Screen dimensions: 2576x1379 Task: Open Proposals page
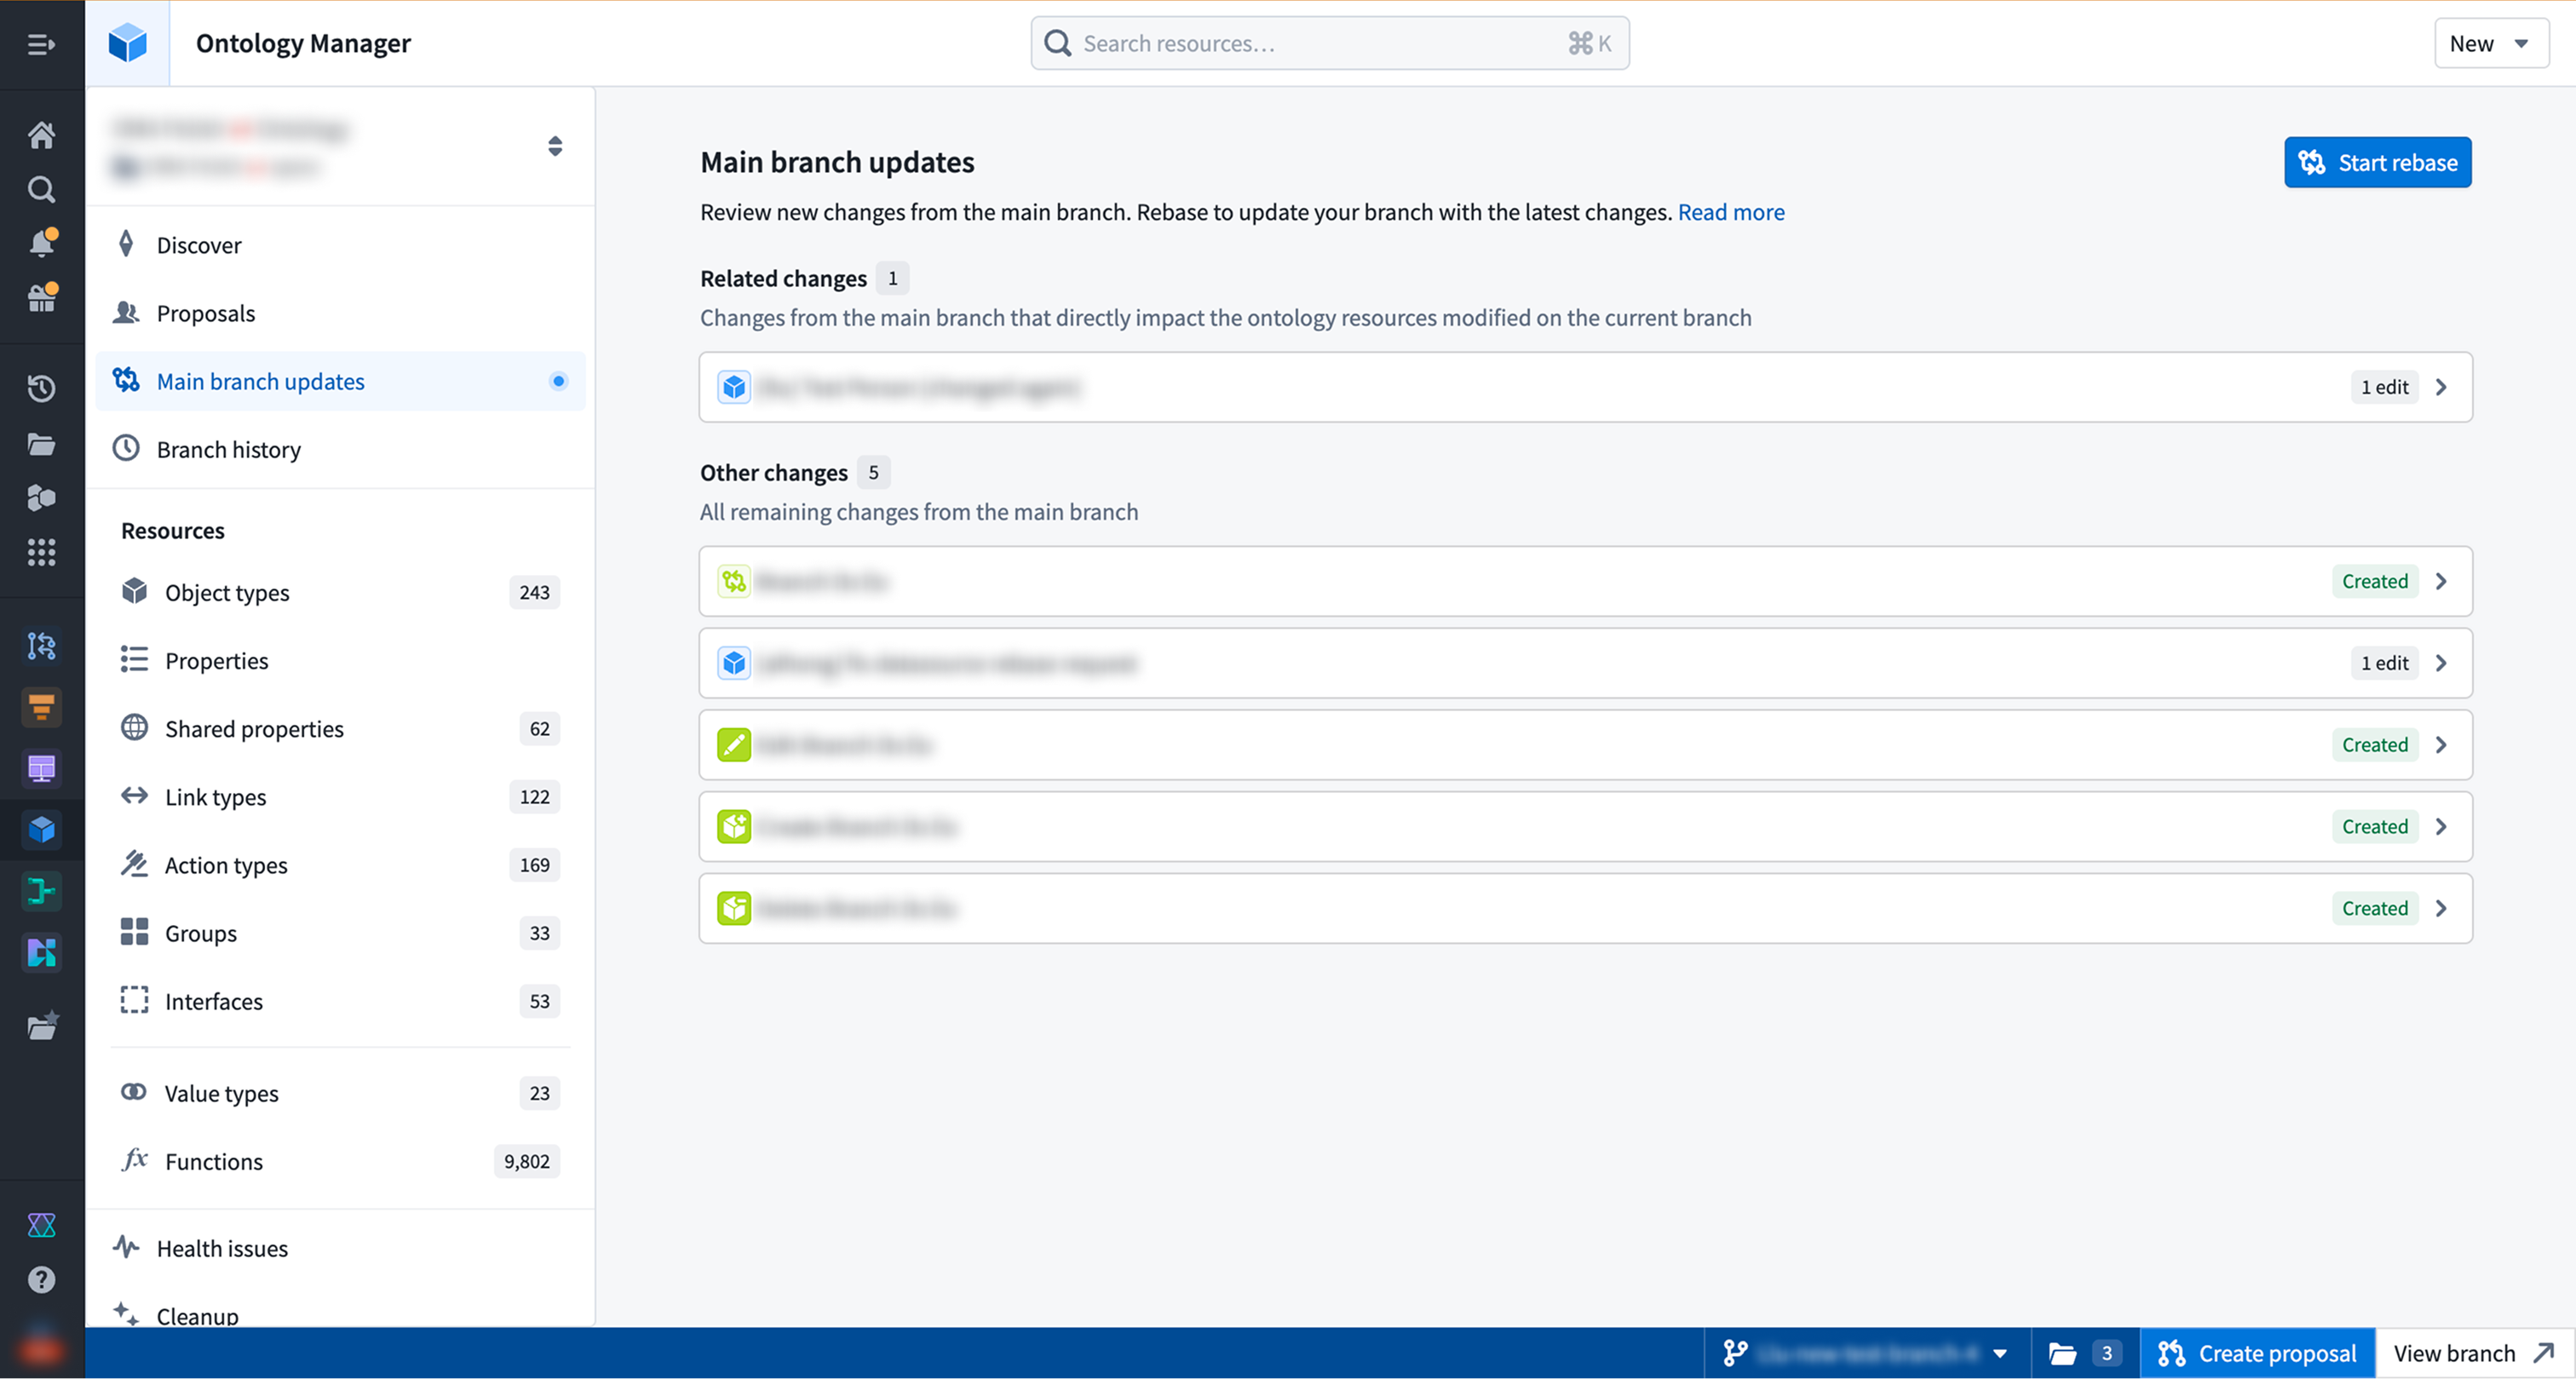(340, 313)
